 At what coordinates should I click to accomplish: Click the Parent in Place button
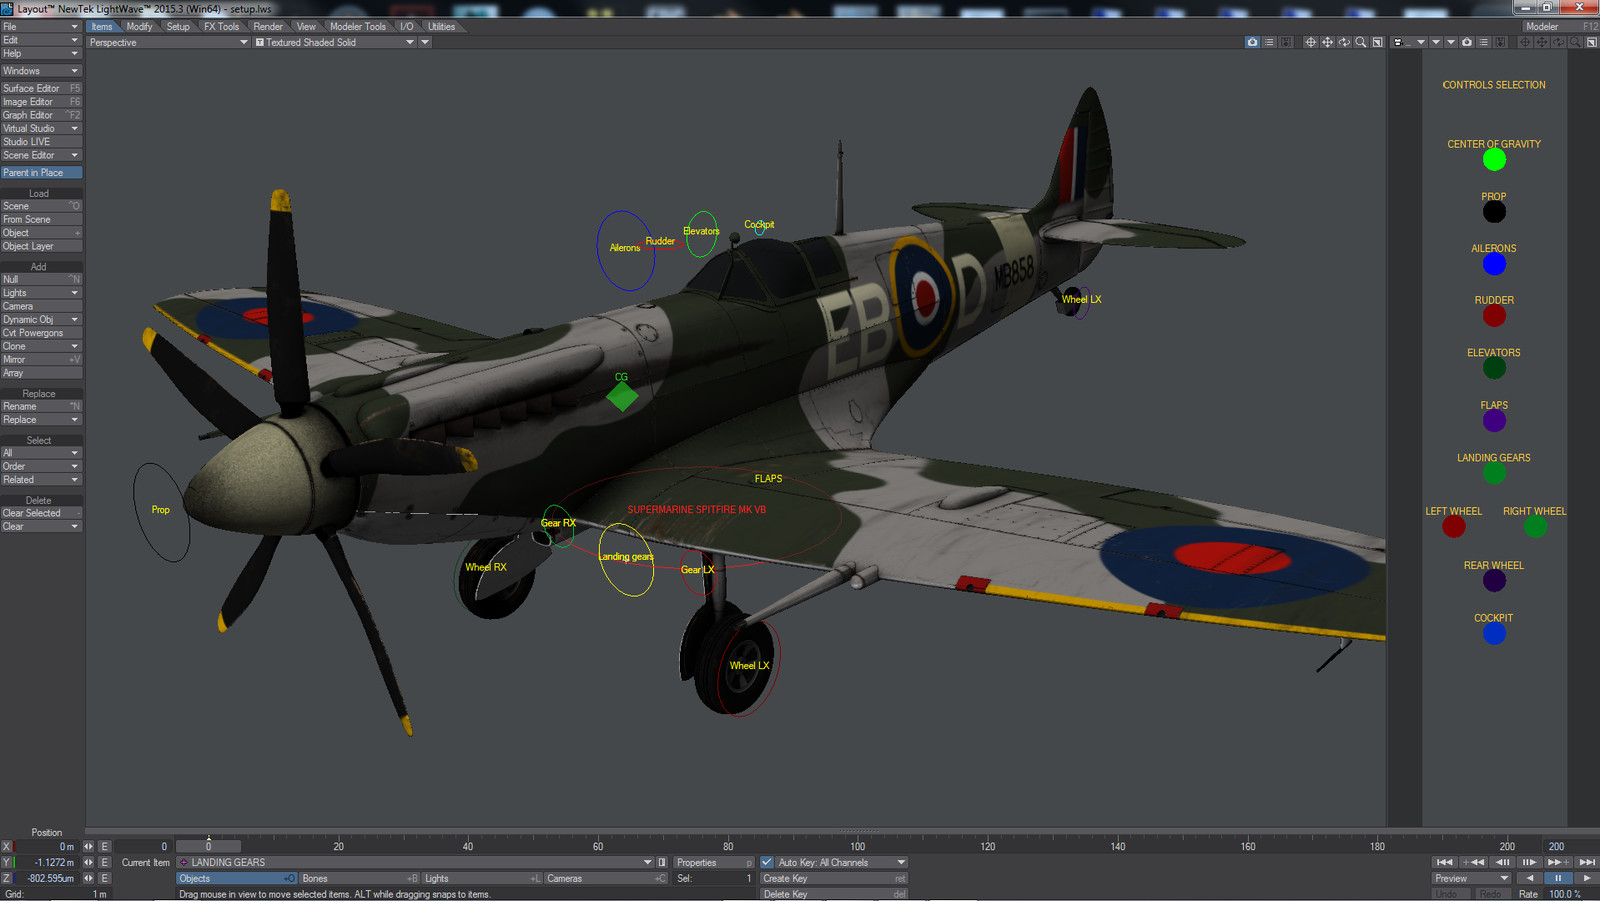[x=41, y=173]
